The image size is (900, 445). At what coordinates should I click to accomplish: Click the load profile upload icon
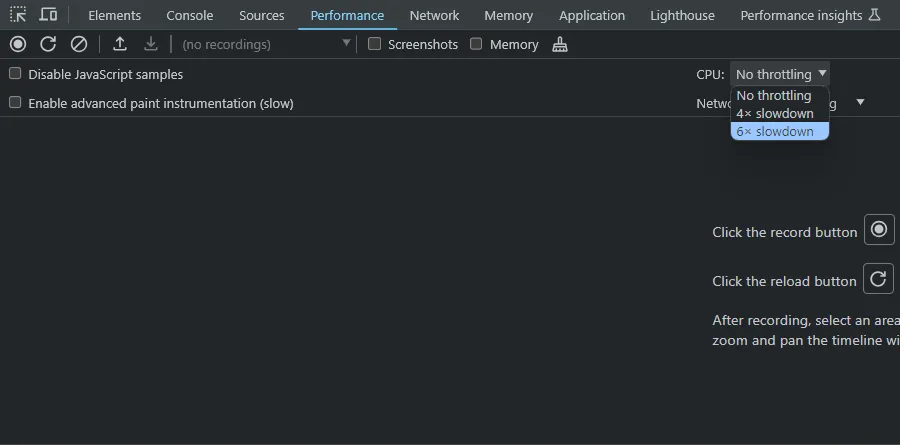tap(119, 44)
